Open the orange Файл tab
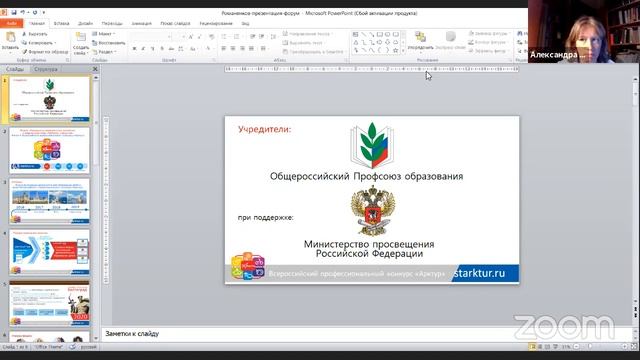The image size is (640, 360). point(11,23)
